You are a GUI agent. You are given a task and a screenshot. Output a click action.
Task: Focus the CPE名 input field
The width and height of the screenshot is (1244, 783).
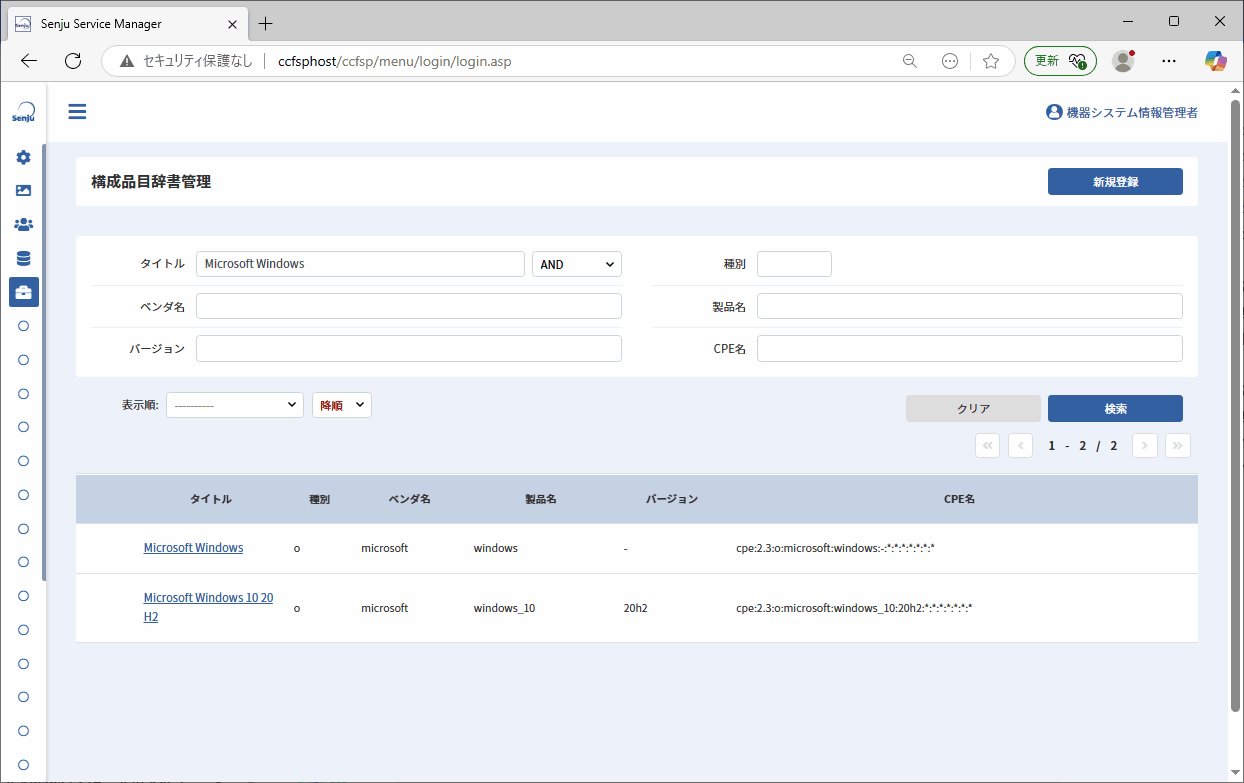pos(970,348)
